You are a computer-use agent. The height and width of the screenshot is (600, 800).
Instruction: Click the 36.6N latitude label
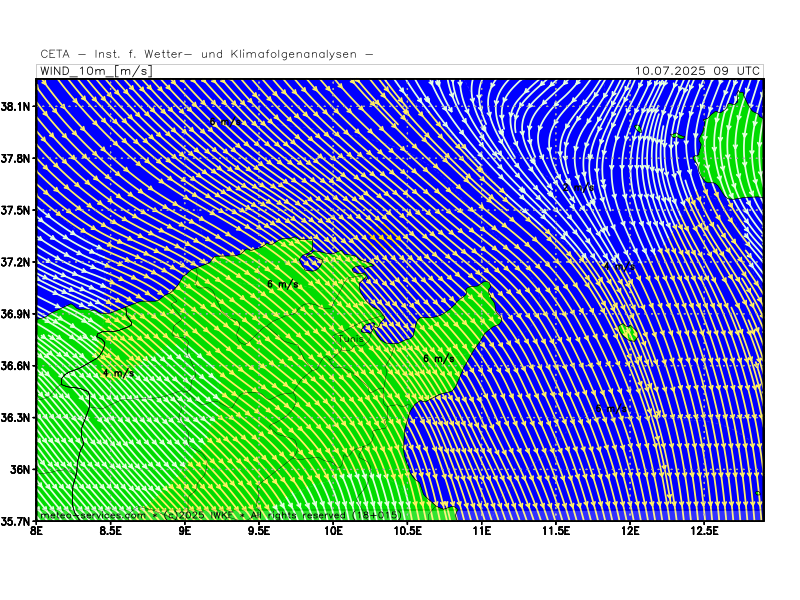pos(15,366)
